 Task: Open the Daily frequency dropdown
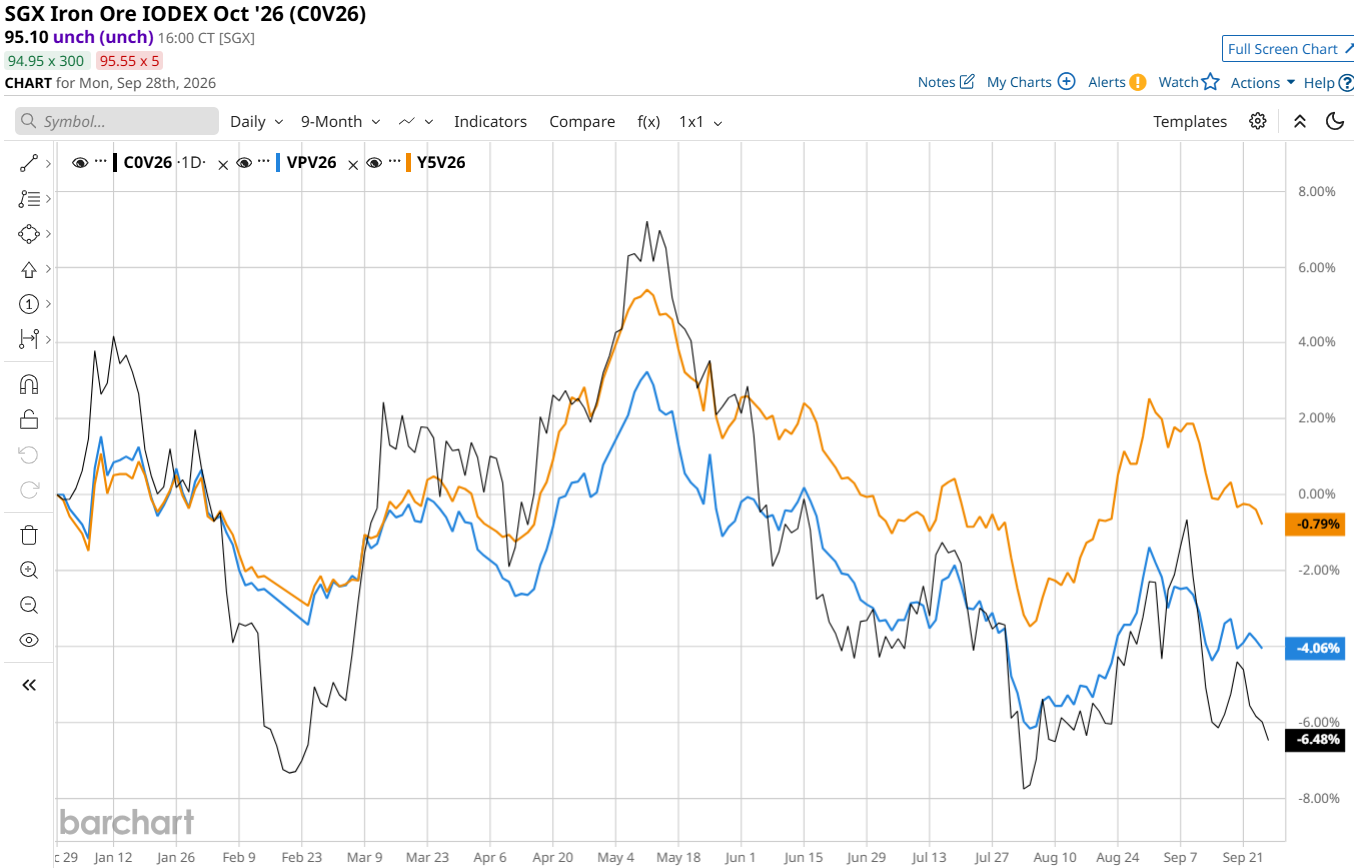coord(257,121)
